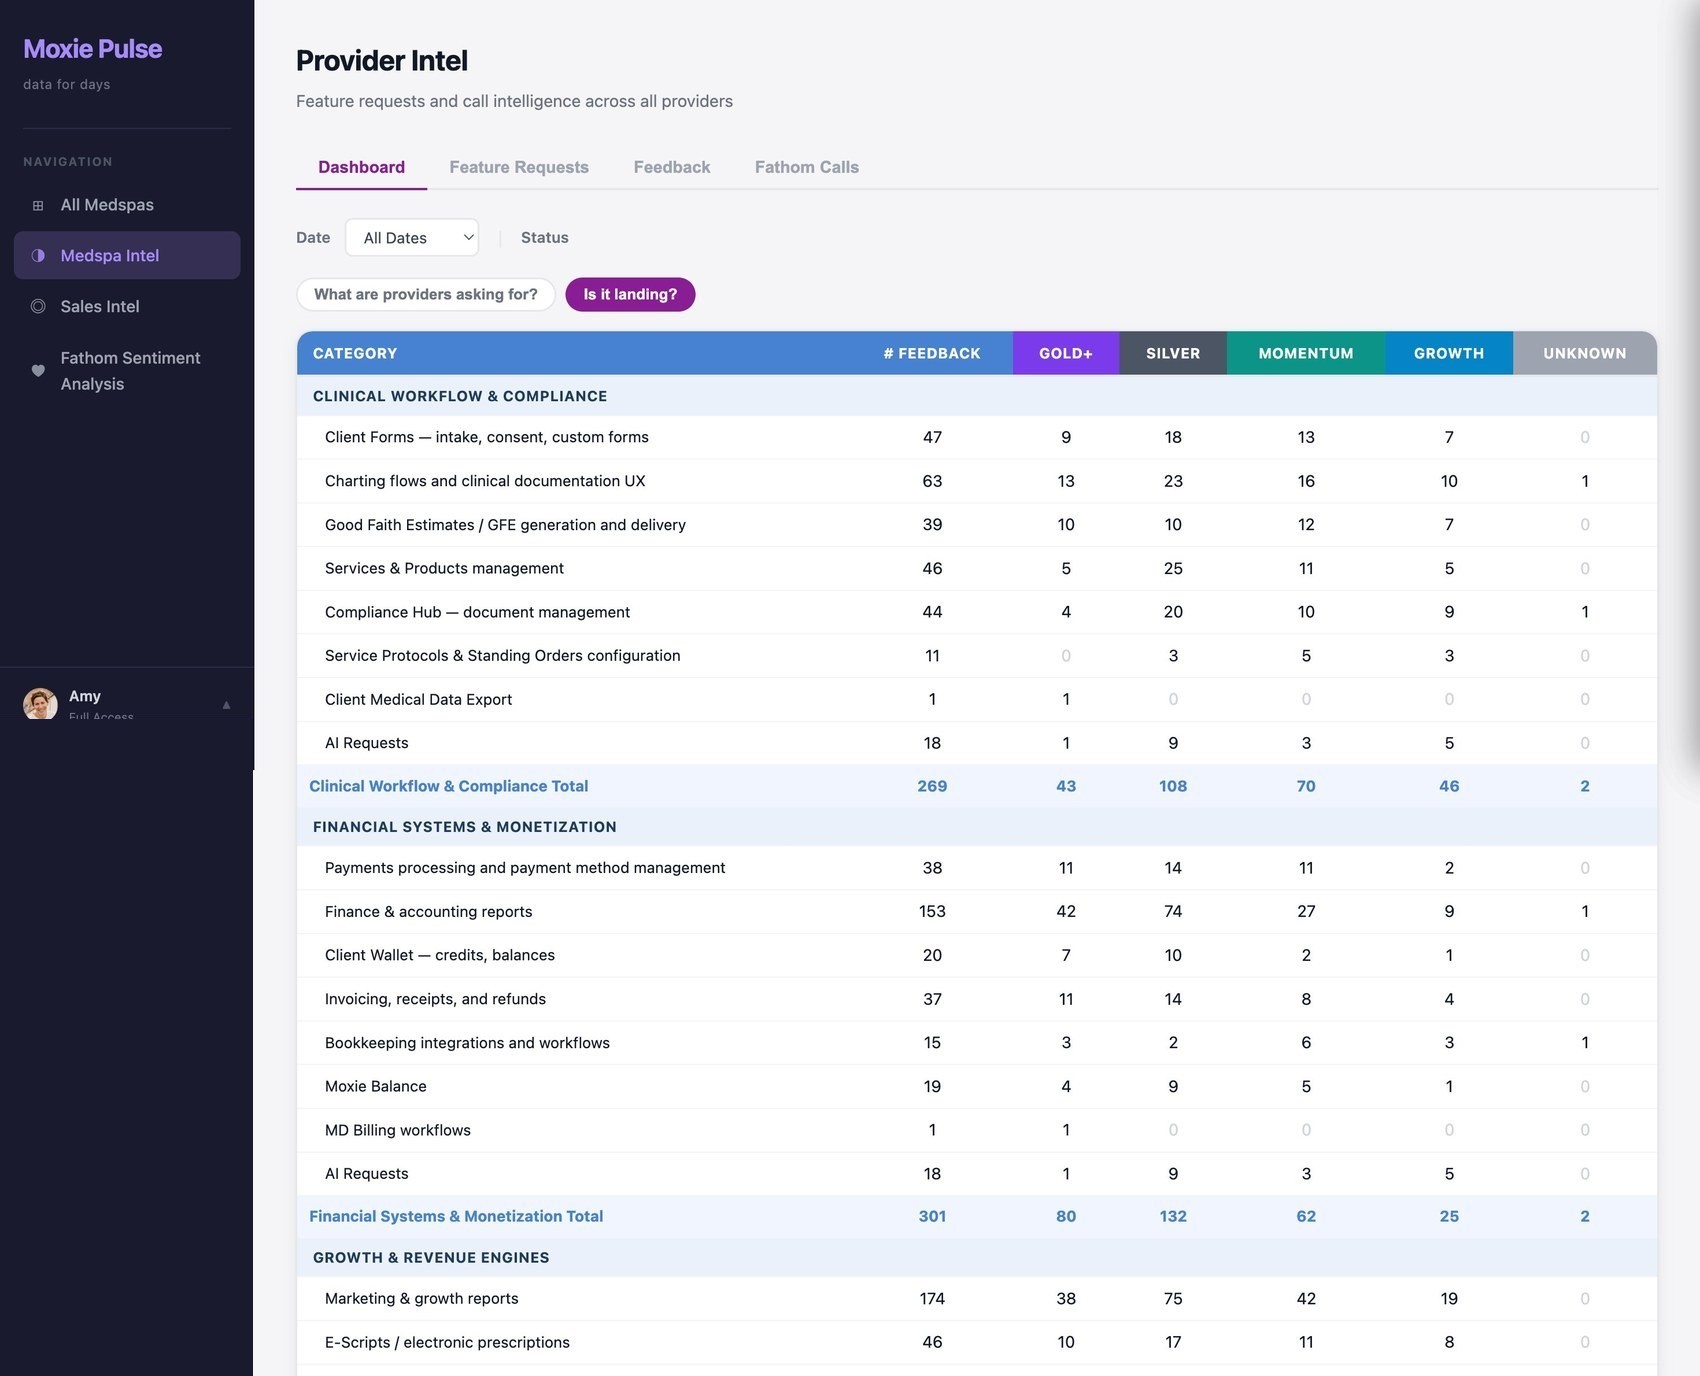The height and width of the screenshot is (1376, 1700).
Task: Select the 'Is it landing?' pill
Action: click(630, 295)
